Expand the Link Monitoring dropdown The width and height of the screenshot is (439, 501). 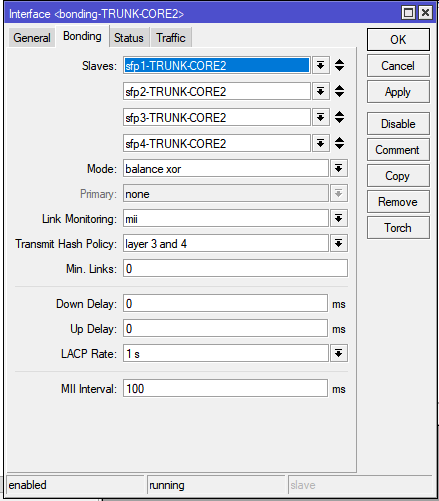(x=339, y=218)
